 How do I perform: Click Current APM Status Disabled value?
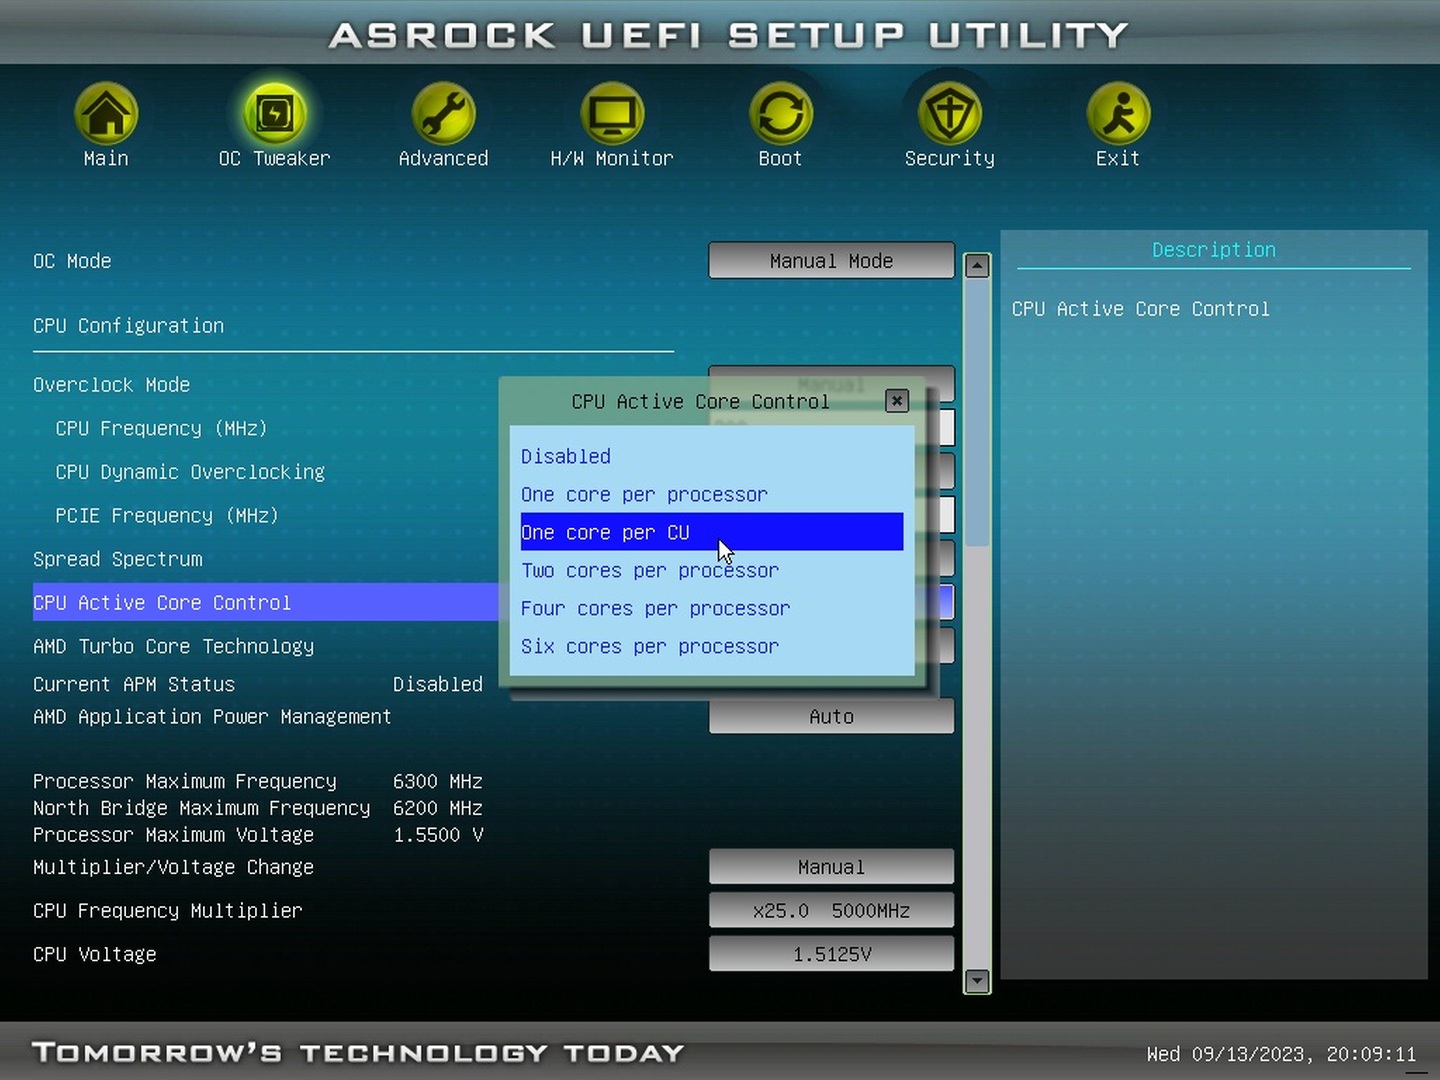point(438,684)
